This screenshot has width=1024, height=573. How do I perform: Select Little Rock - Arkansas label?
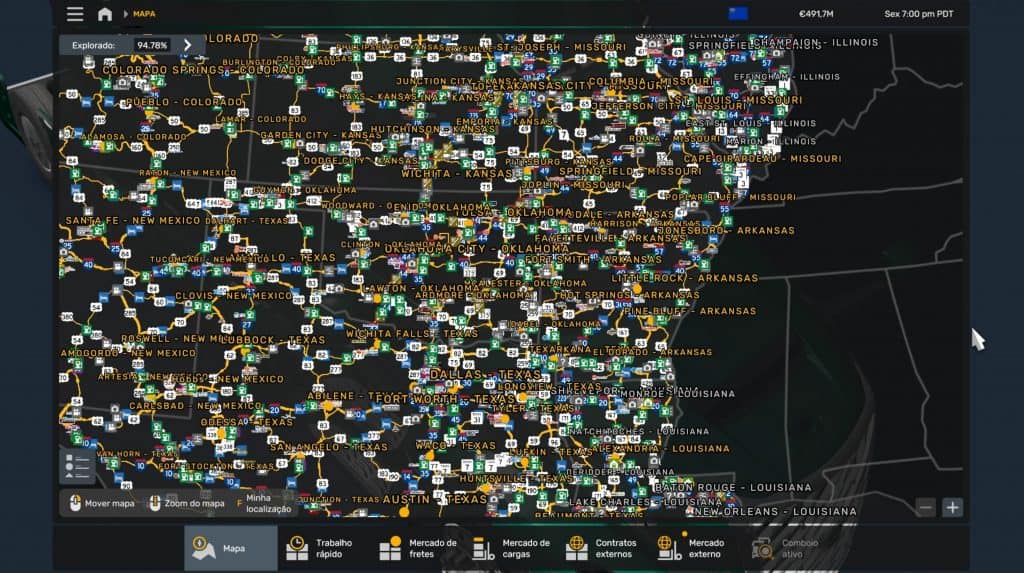[x=685, y=278]
